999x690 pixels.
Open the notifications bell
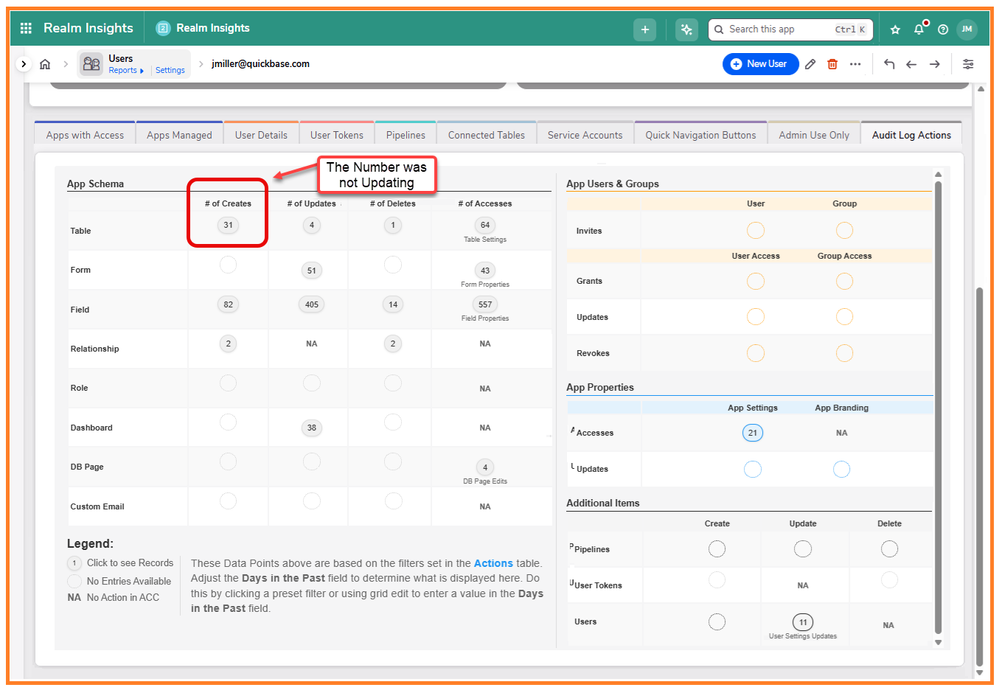(919, 29)
